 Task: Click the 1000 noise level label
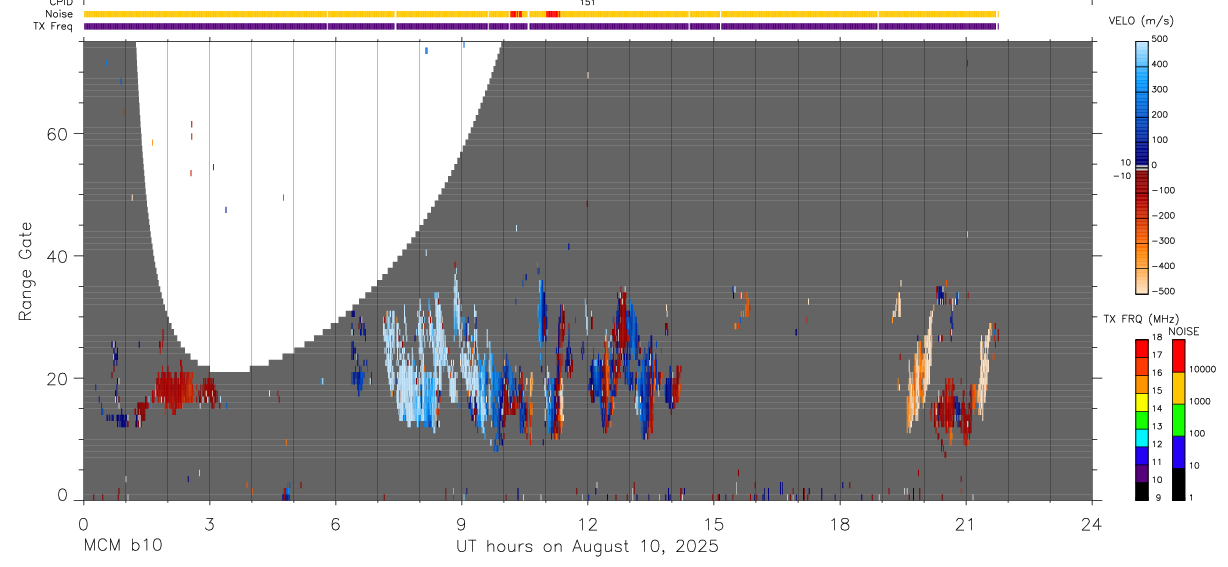pos(1199,402)
